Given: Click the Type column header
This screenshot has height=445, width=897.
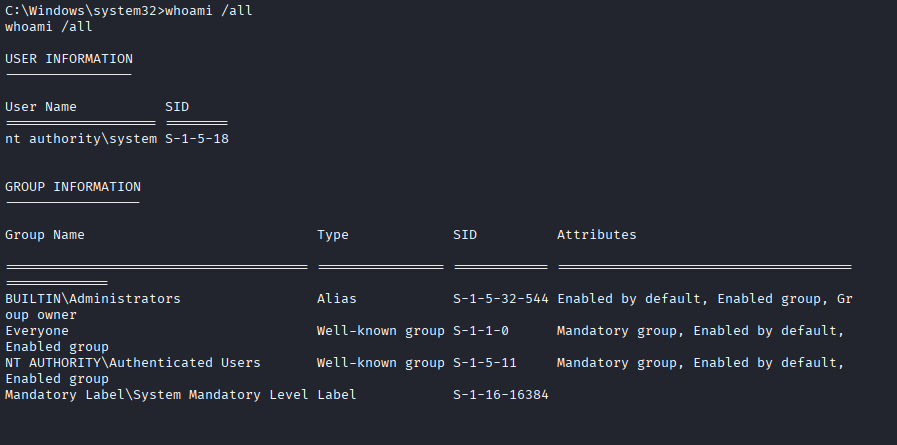Looking at the screenshot, I should [x=333, y=235].
